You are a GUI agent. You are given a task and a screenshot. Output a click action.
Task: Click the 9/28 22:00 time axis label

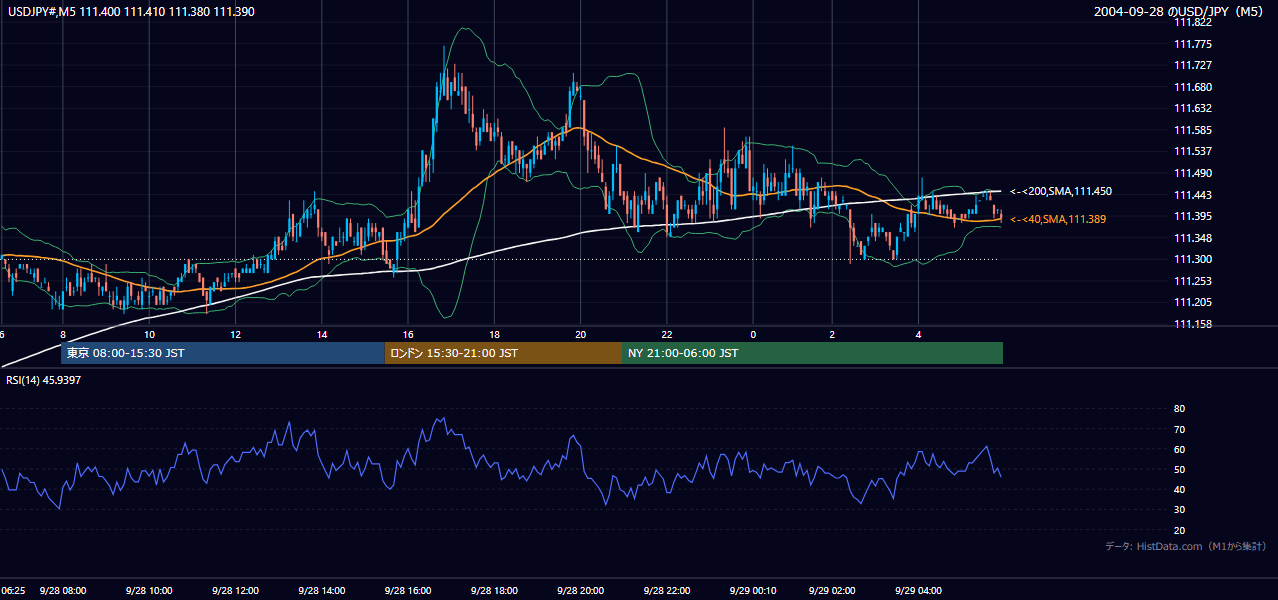coord(666,591)
